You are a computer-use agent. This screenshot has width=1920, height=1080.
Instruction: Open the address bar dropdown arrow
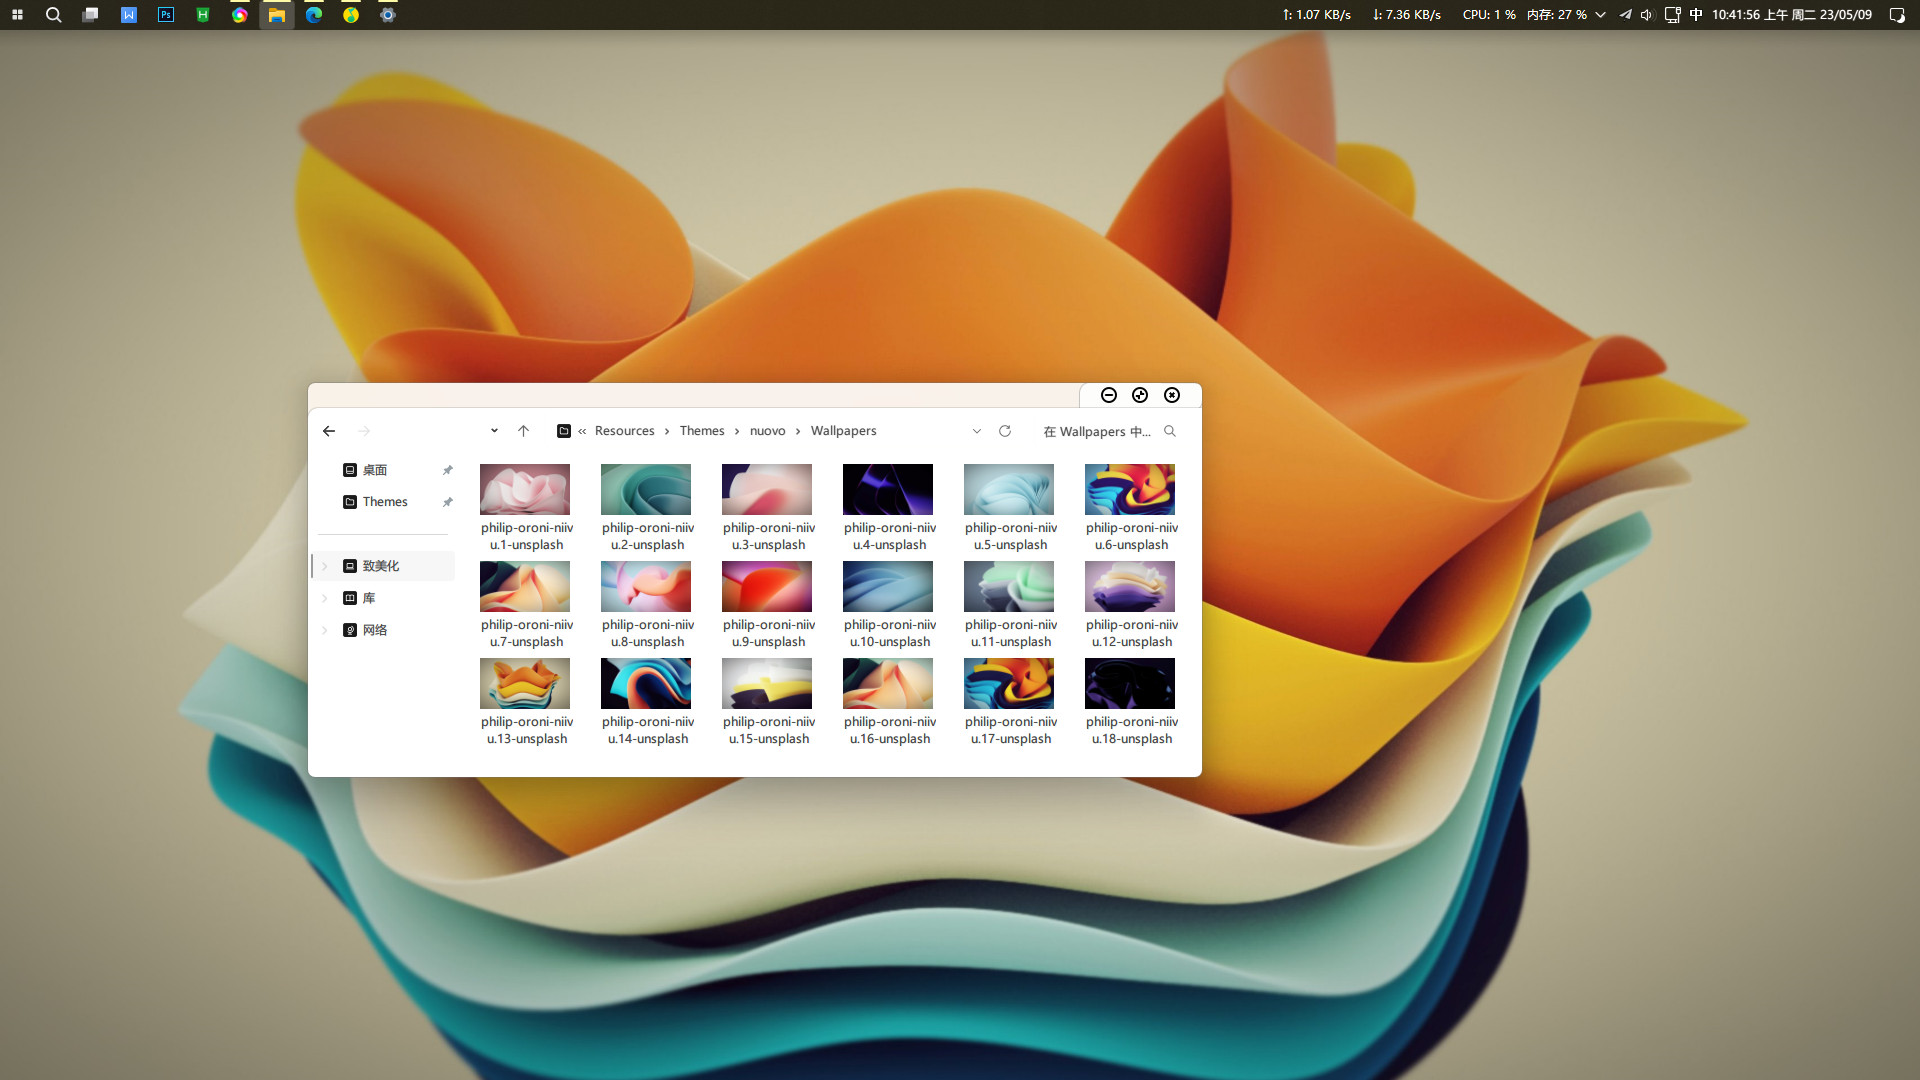coord(977,431)
